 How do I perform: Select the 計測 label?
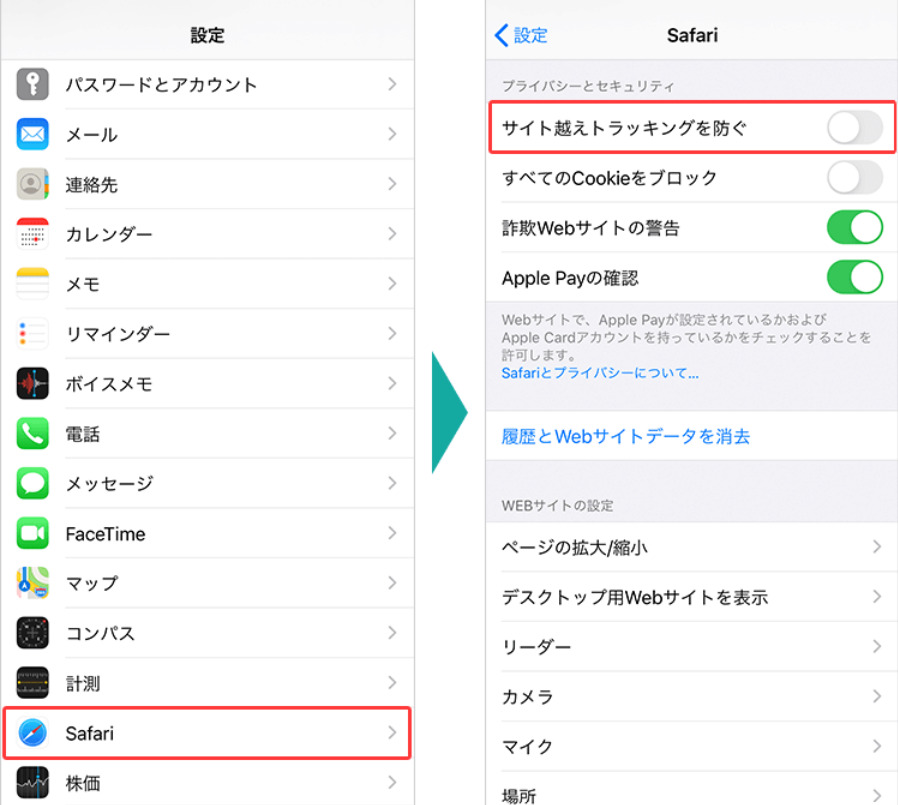(x=82, y=683)
